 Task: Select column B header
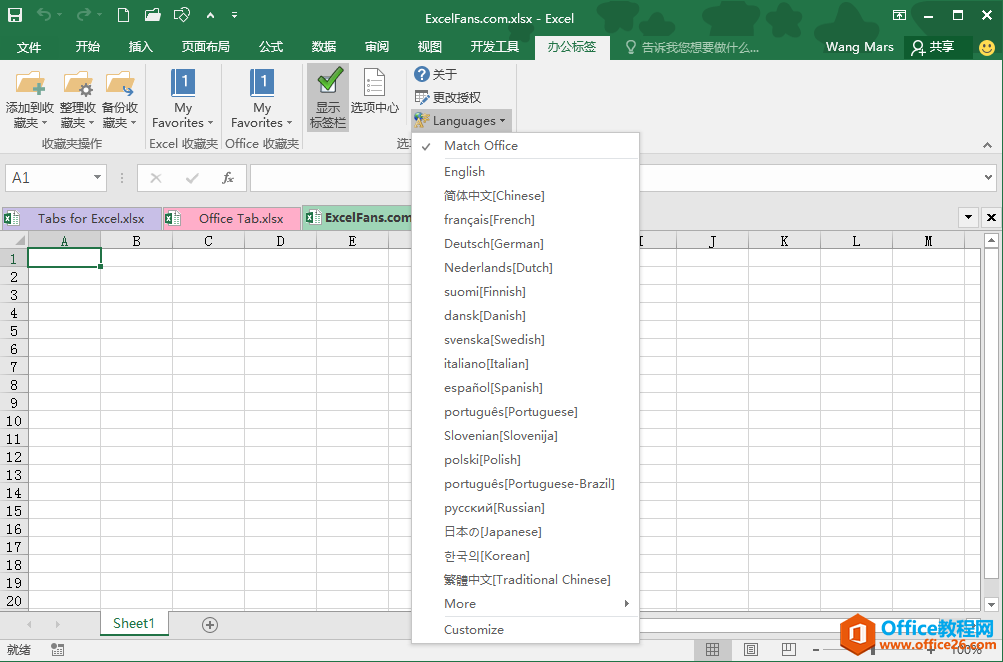tap(136, 241)
